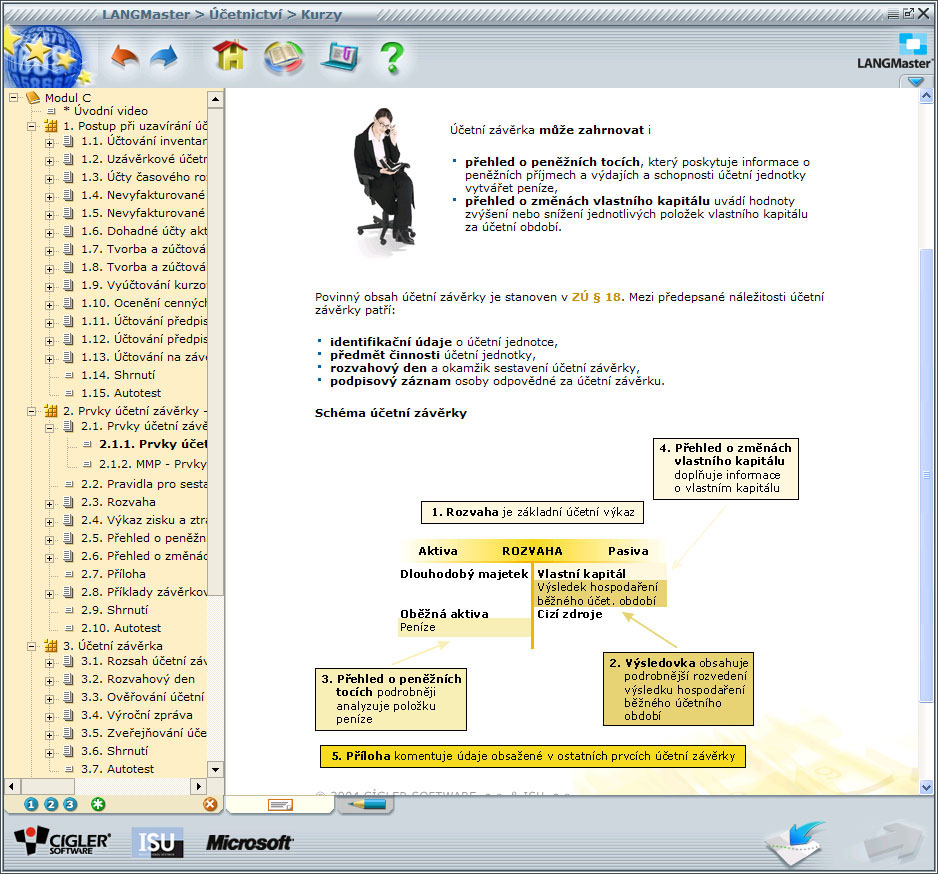Click the orange back arrow icon
The width and height of the screenshot is (938, 874).
[125, 57]
